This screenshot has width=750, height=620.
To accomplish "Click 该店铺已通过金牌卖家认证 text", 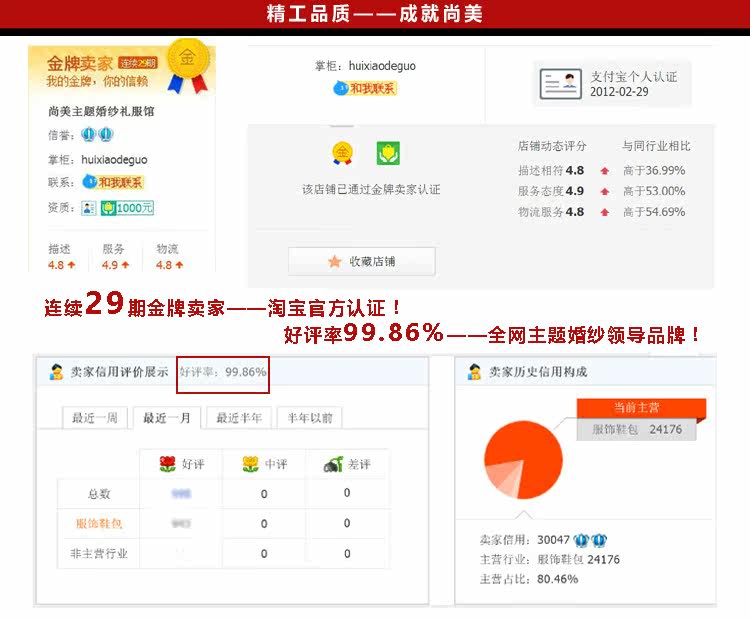I will (x=371, y=189).
